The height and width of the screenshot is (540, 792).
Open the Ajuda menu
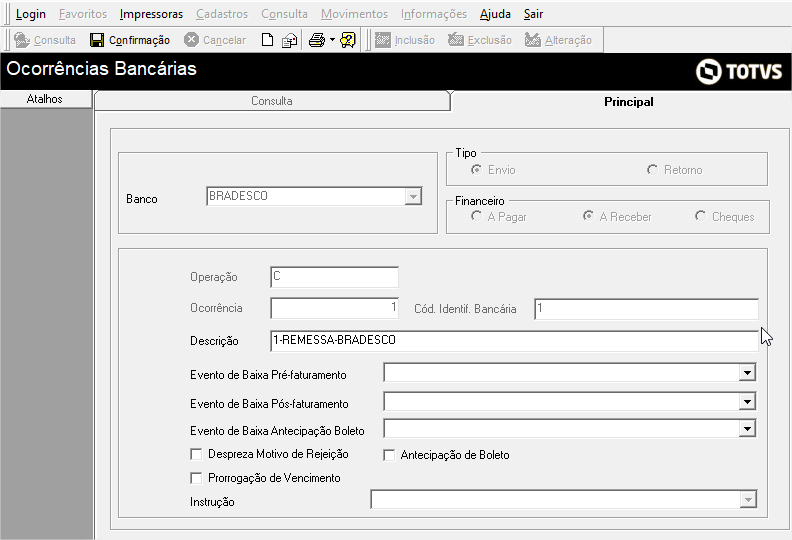pos(495,14)
